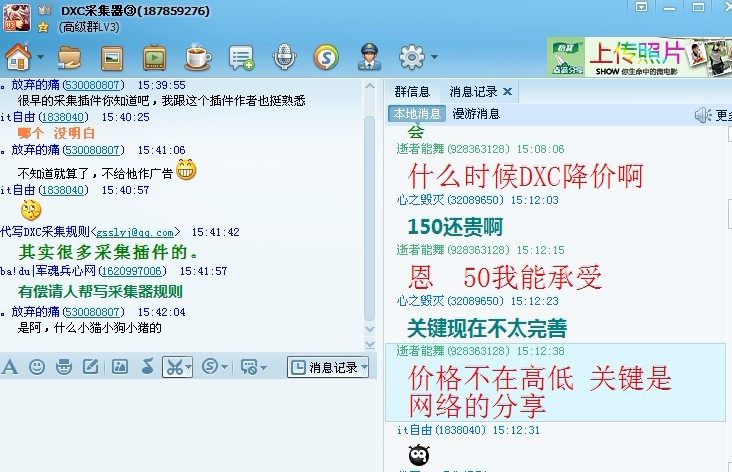Open the window menu dropdown button in title bar
This screenshot has width=732, height=472.
tap(642, 7)
